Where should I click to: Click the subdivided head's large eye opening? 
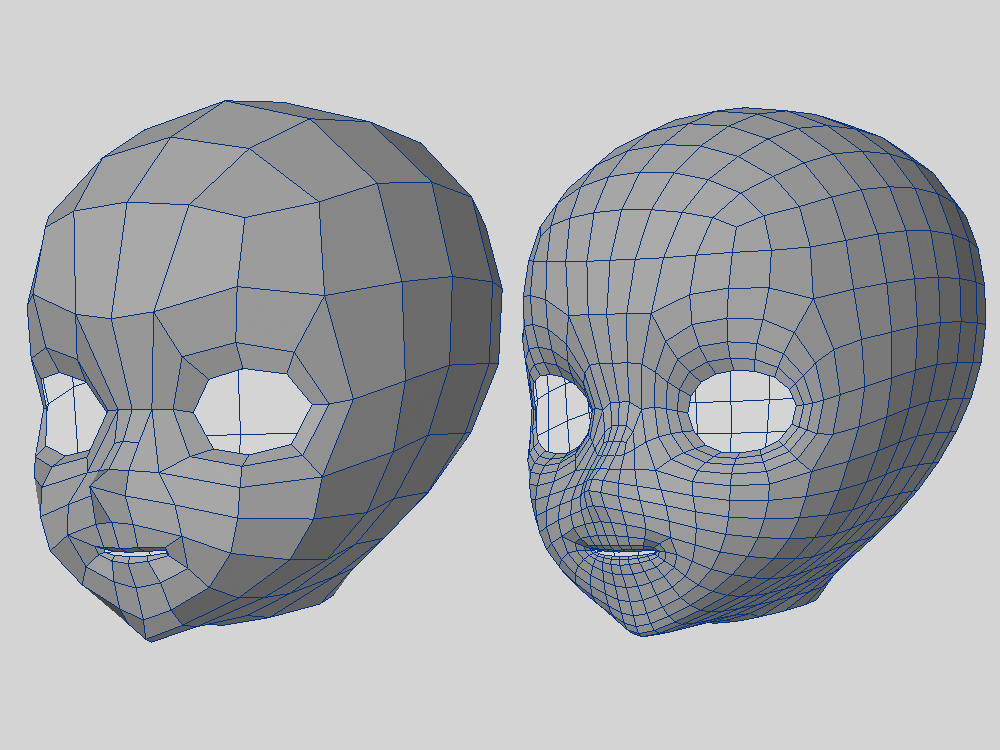(x=742, y=410)
